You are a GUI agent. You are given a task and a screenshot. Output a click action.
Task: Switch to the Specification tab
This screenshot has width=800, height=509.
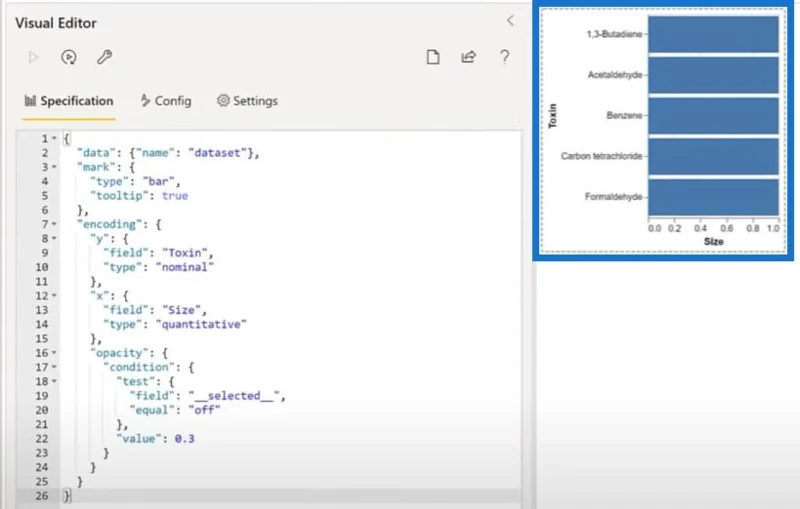[69, 101]
